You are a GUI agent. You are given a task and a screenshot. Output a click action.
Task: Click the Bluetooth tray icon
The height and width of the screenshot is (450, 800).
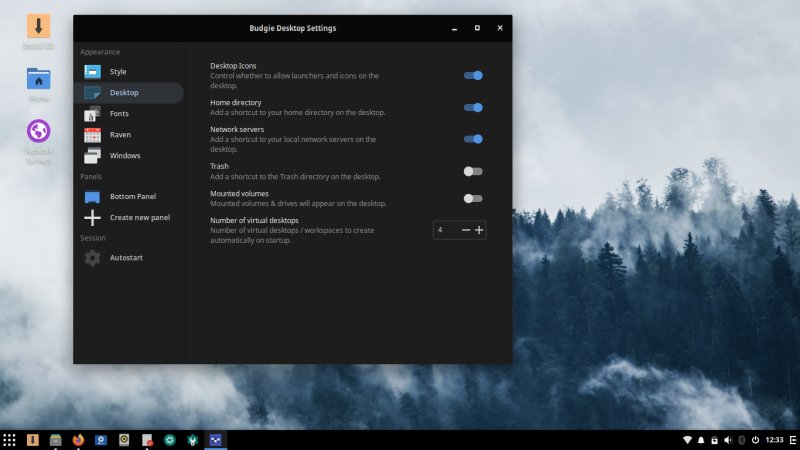coord(742,440)
